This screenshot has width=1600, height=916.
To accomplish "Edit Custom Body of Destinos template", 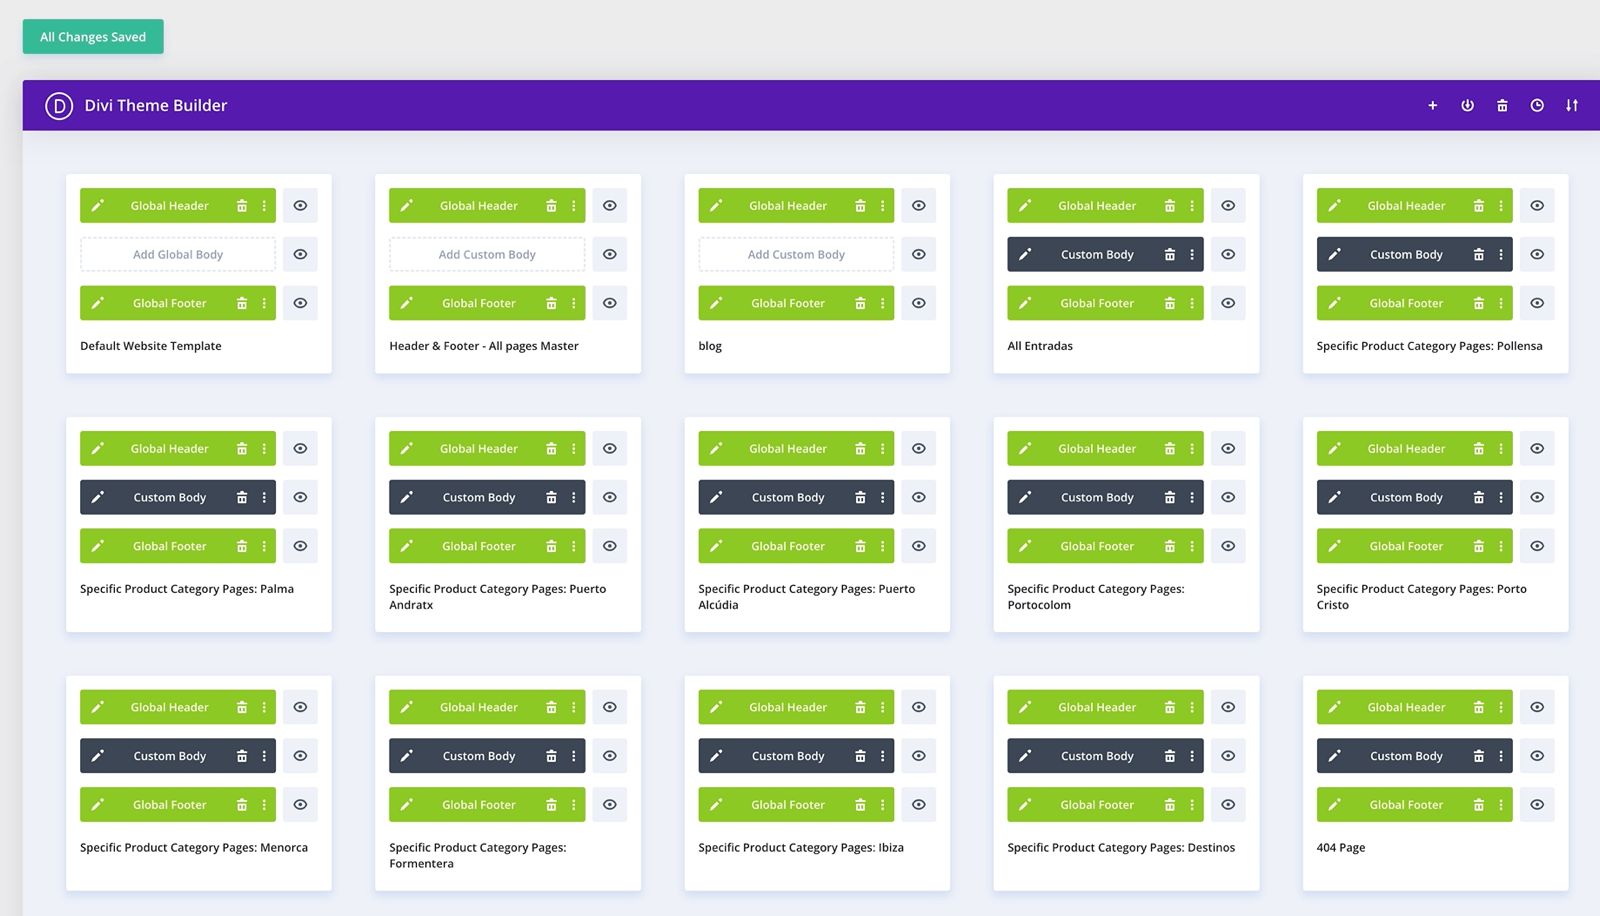I will 1025,756.
